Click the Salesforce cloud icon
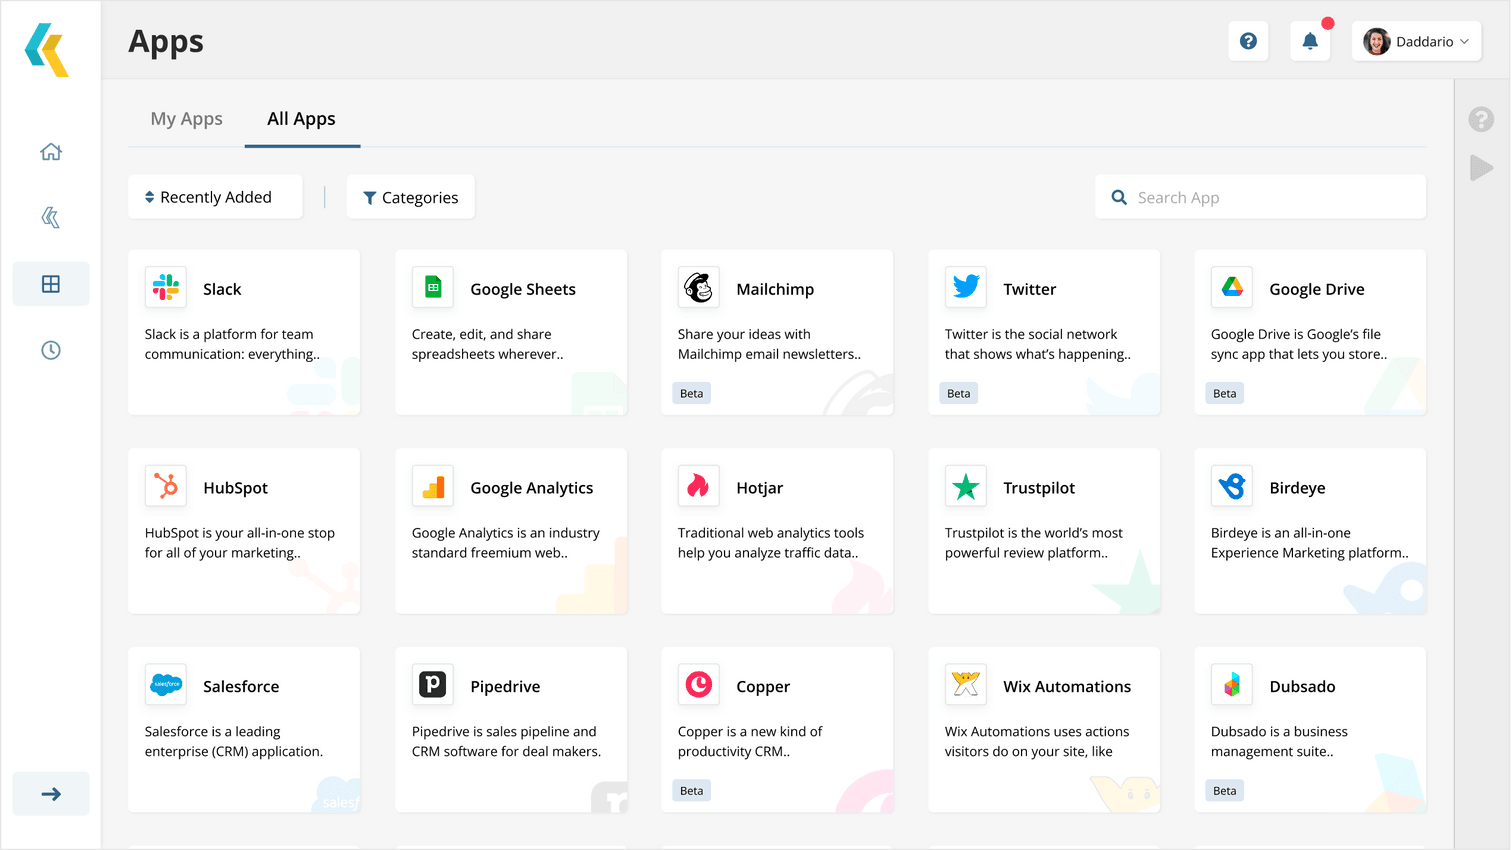The width and height of the screenshot is (1511, 850). coord(165,684)
